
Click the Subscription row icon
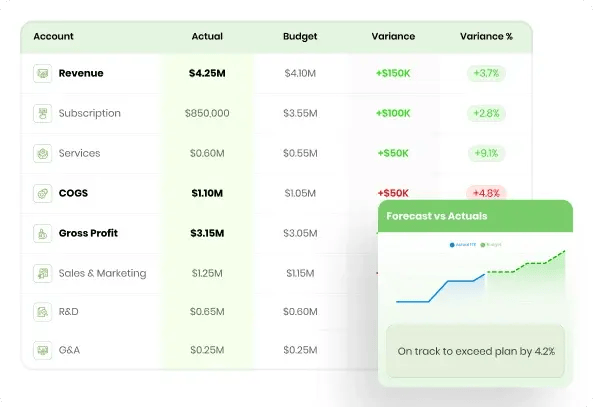[x=42, y=113]
